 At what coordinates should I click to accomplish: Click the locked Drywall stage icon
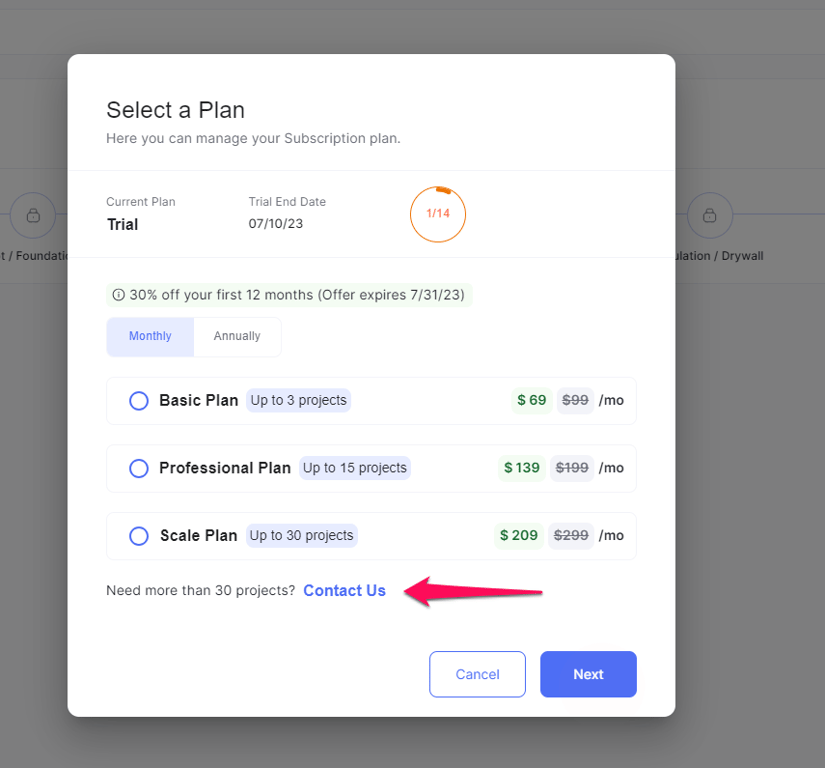pos(710,215)
